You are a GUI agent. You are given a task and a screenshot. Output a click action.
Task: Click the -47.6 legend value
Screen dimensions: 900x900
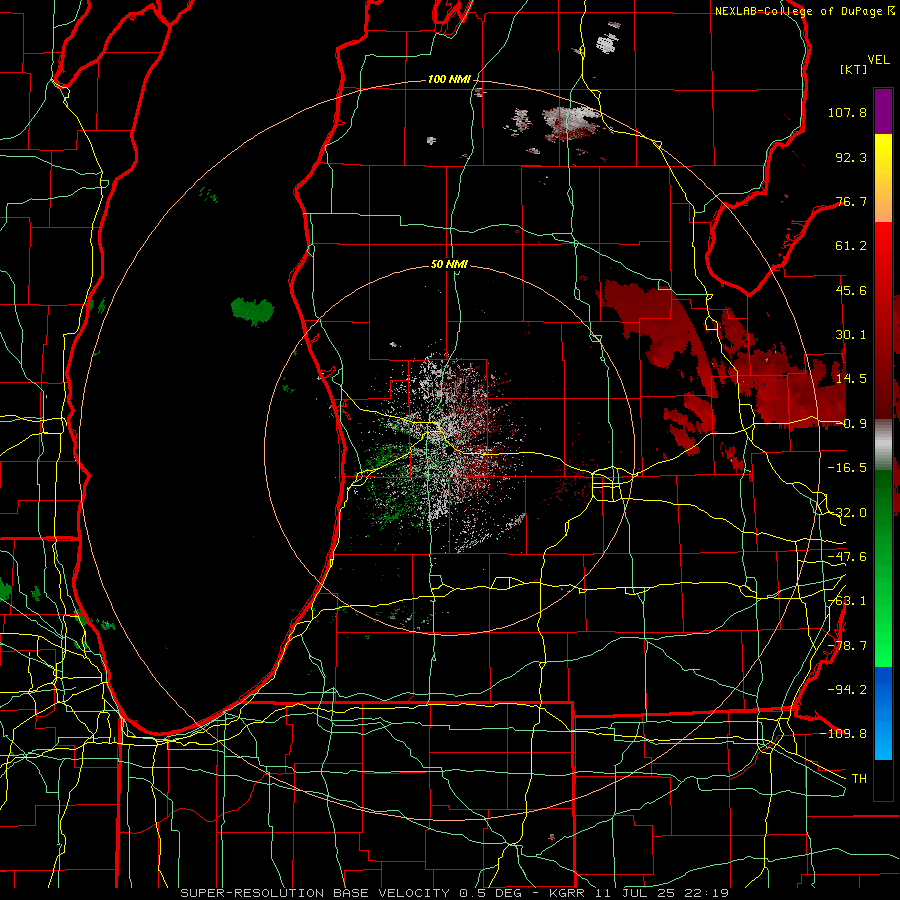click(847, 557)
